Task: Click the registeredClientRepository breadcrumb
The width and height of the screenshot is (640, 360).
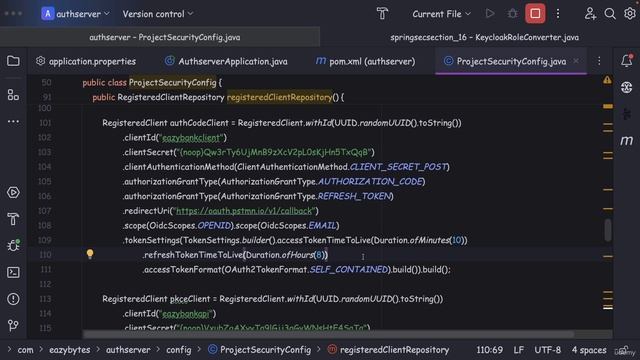Action: click(389, 350)
